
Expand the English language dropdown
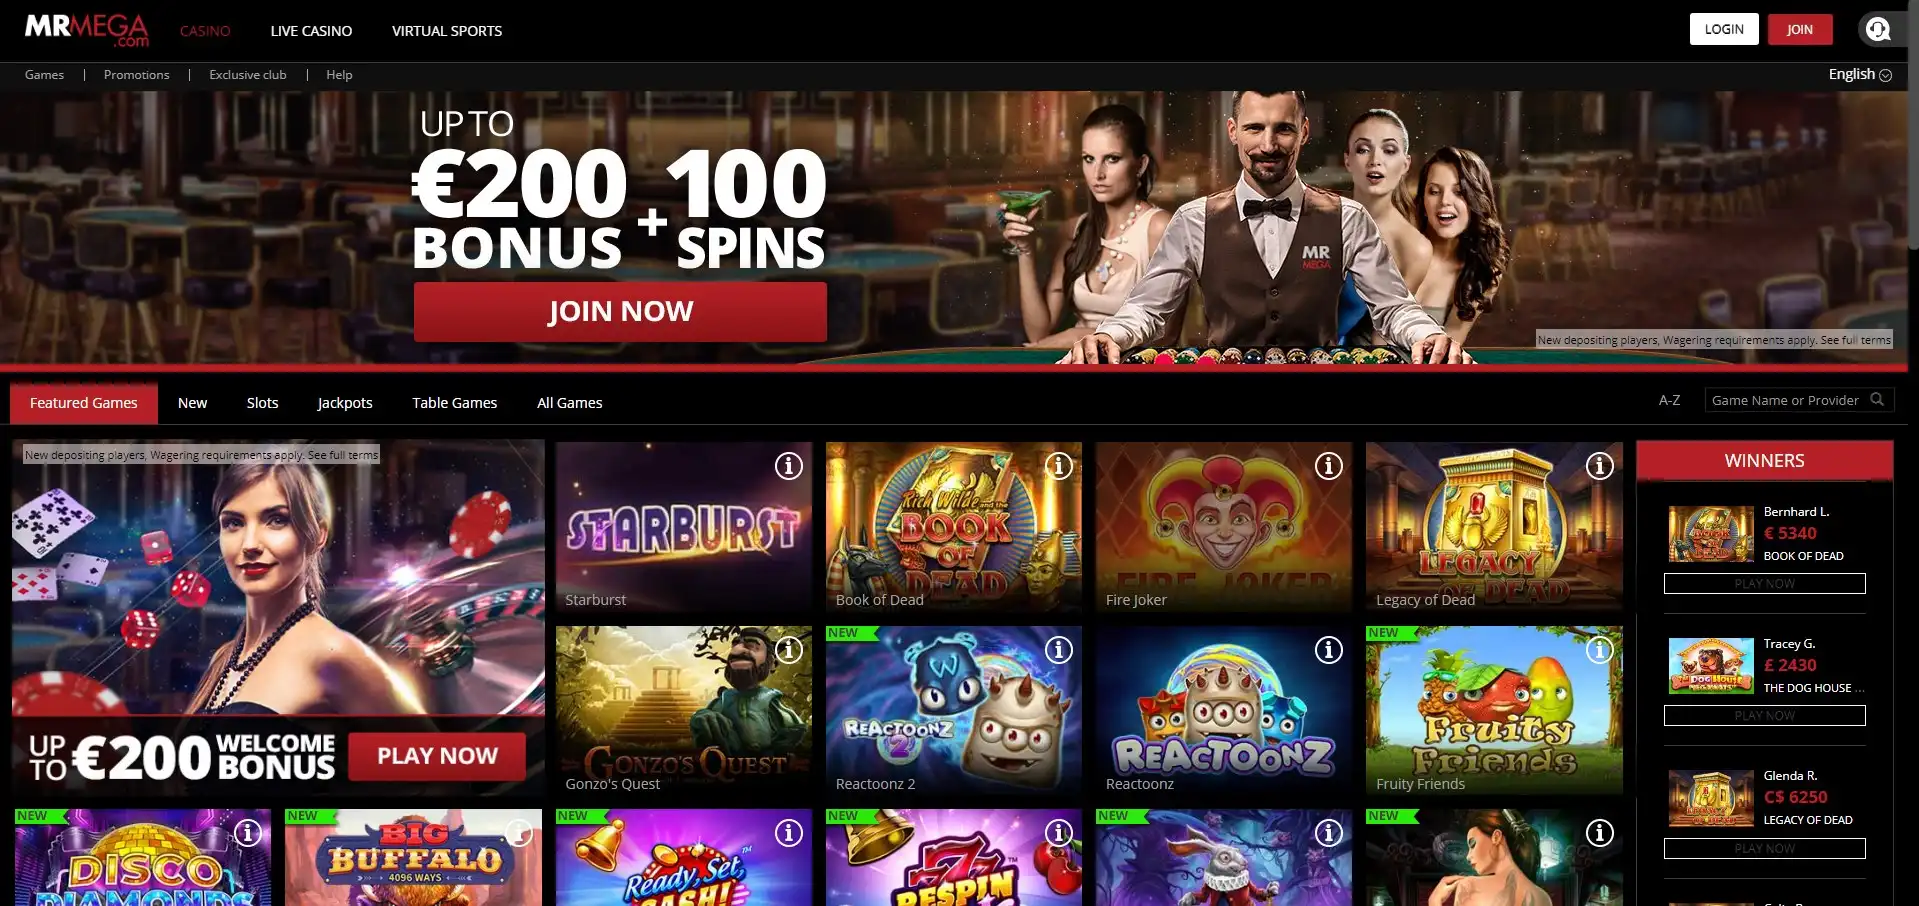(x=1859, y=74)
